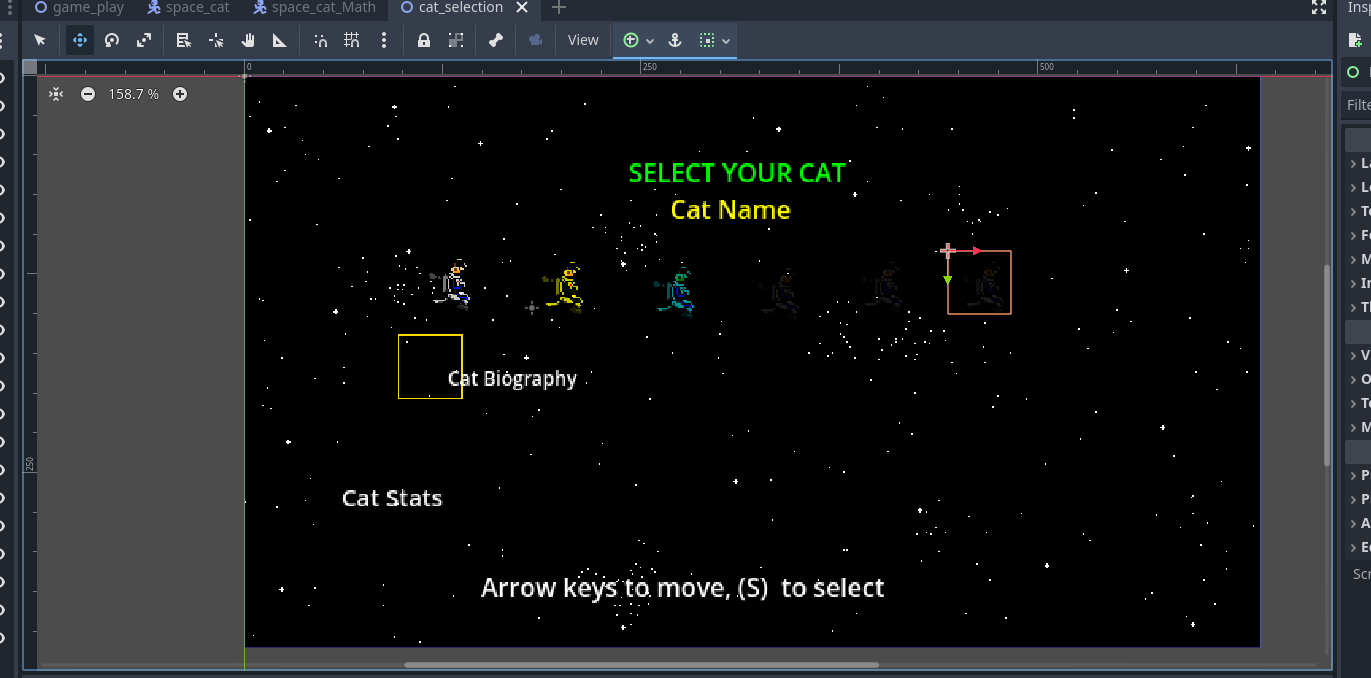Activate the Select Mode arrow tool
This screenshot has width=1371, height=678.
point(40,40)
